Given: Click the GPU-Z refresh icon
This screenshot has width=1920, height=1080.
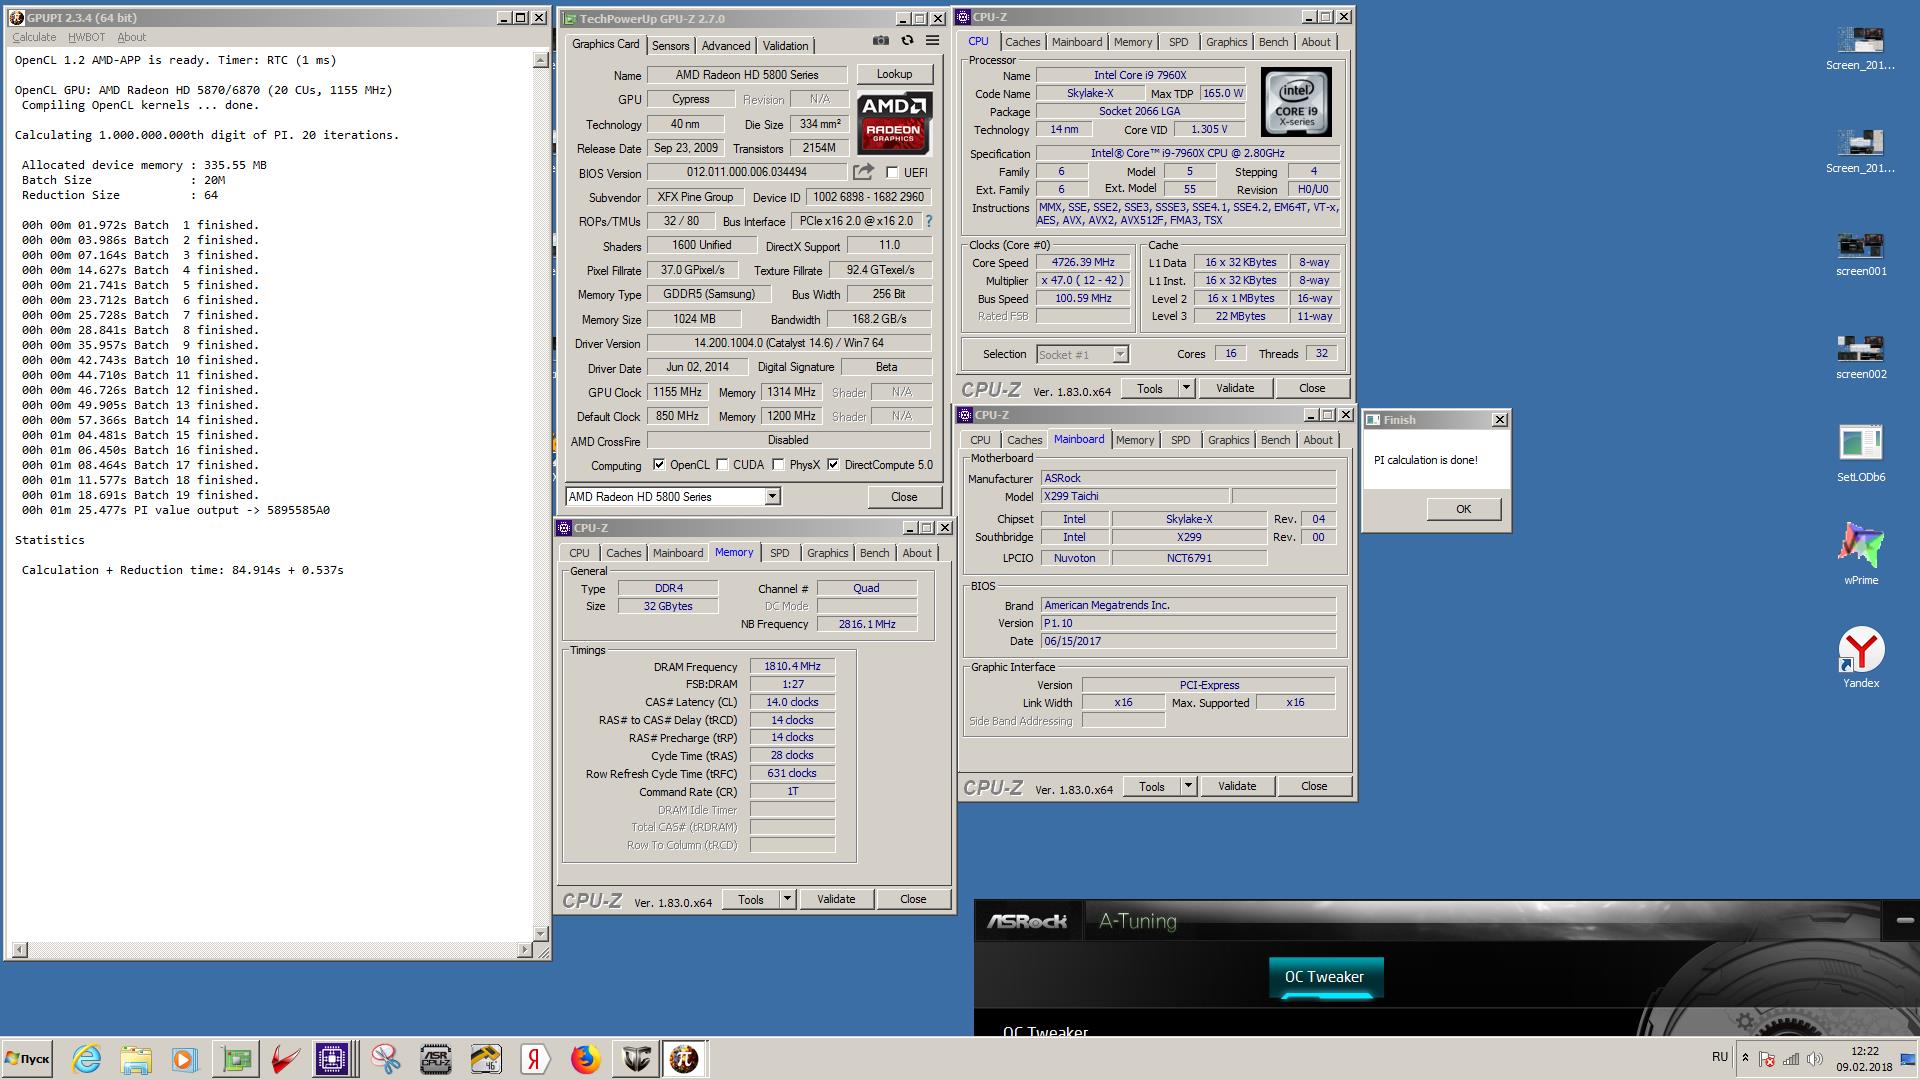Looking at the screenshot, I should [x=907, y=41].
